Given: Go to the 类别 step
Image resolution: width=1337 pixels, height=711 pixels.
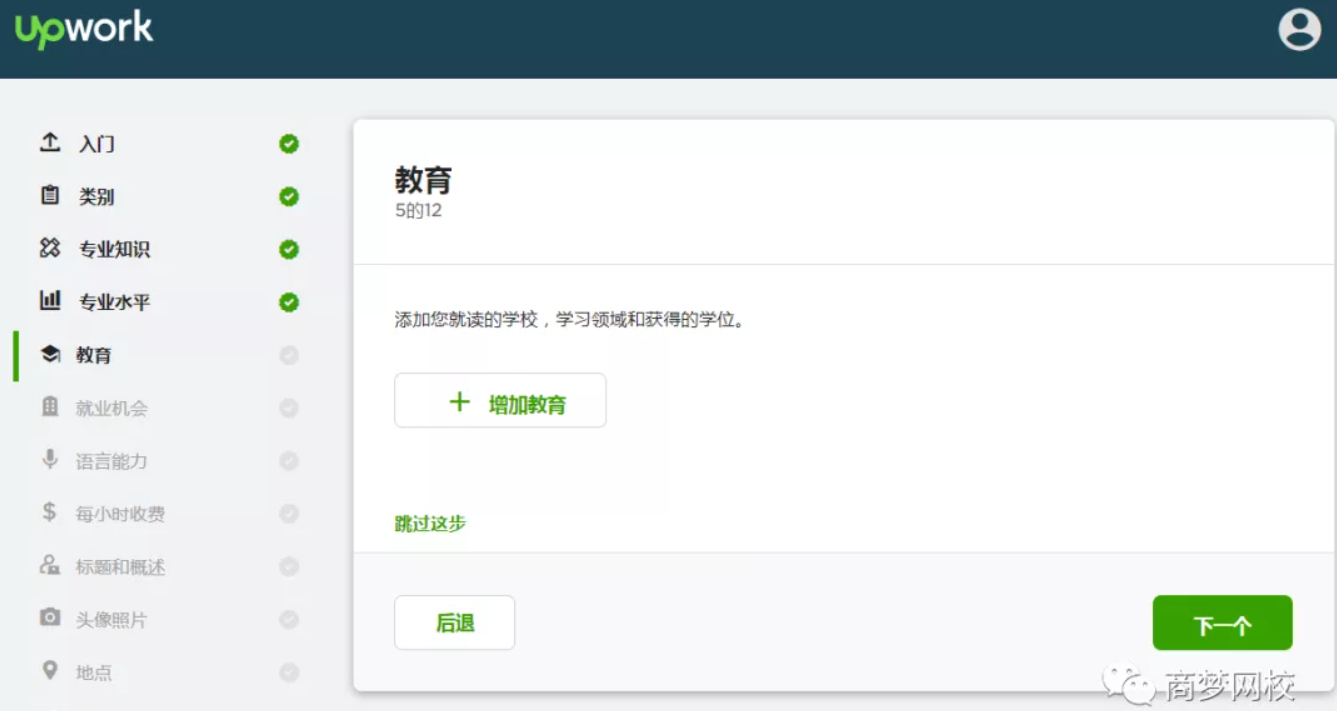Looking at the screenshot, I should point(97,197).
